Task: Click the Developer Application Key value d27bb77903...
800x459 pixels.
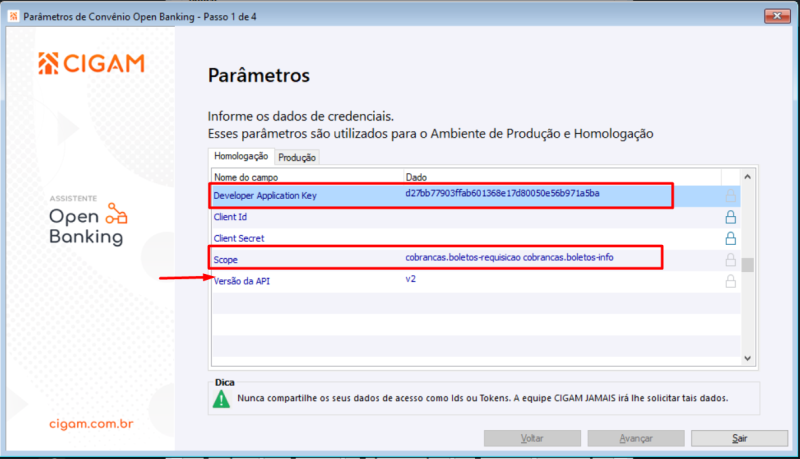Action: 502,193
